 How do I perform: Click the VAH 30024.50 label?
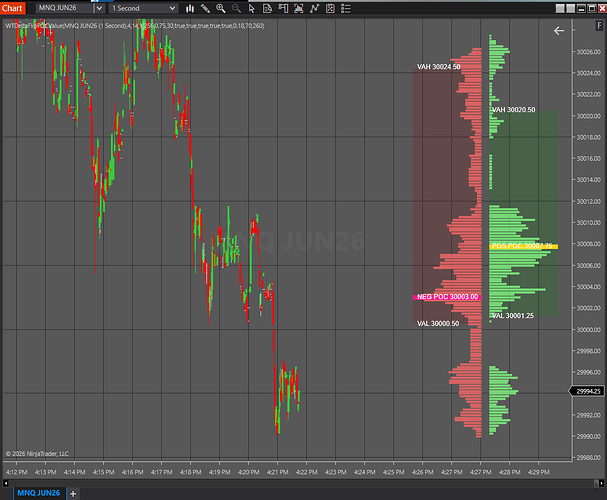(x=439, y=67)
